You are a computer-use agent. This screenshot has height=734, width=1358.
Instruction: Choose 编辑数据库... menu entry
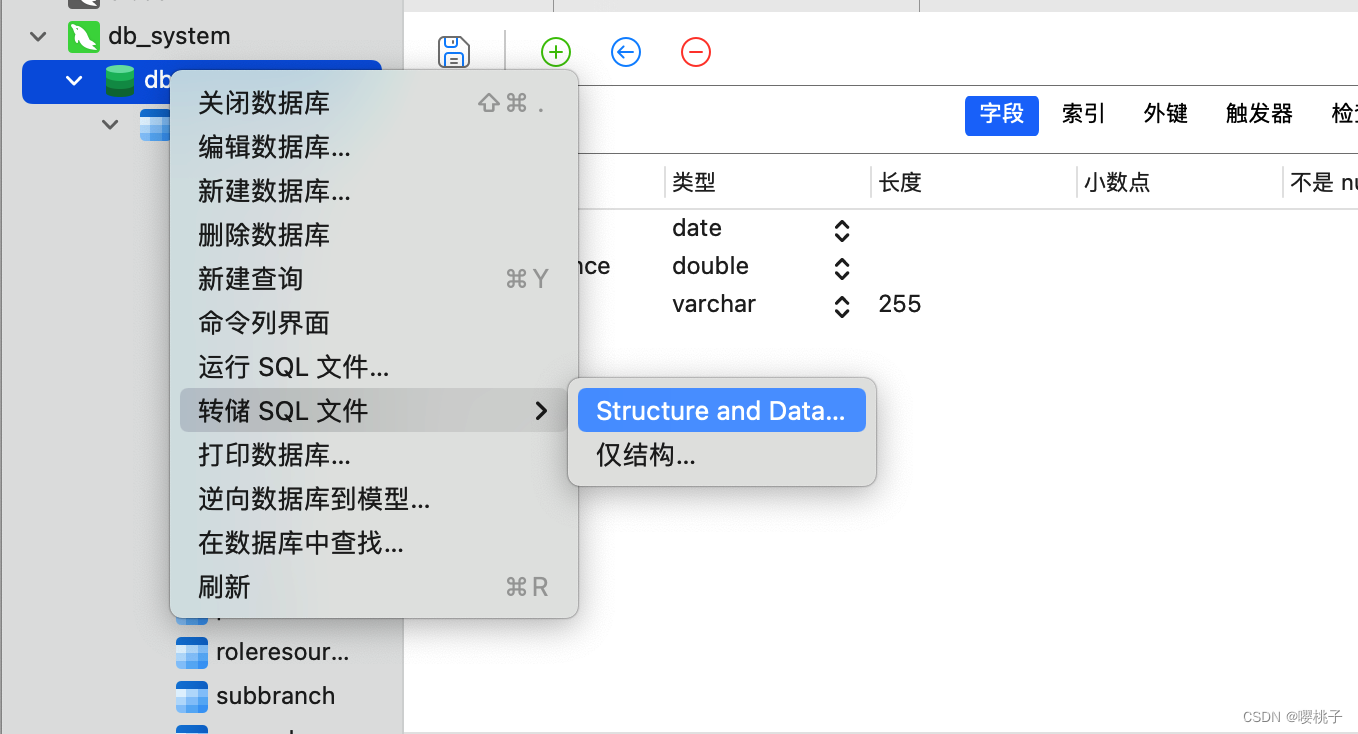pyautogui.click(x=374, y=147)
